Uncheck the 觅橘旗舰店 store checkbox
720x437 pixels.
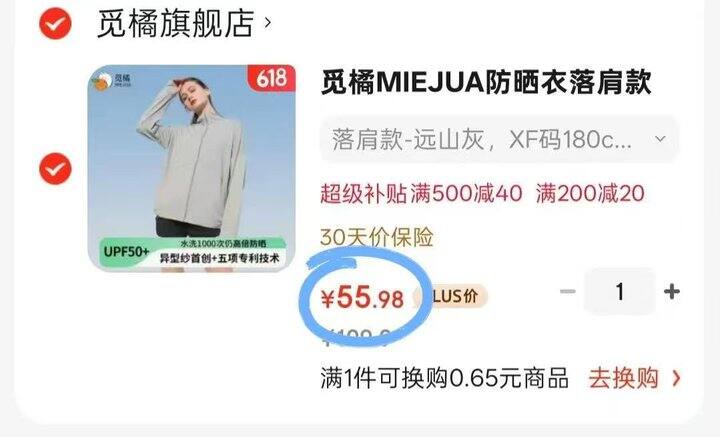pos(55,23)
